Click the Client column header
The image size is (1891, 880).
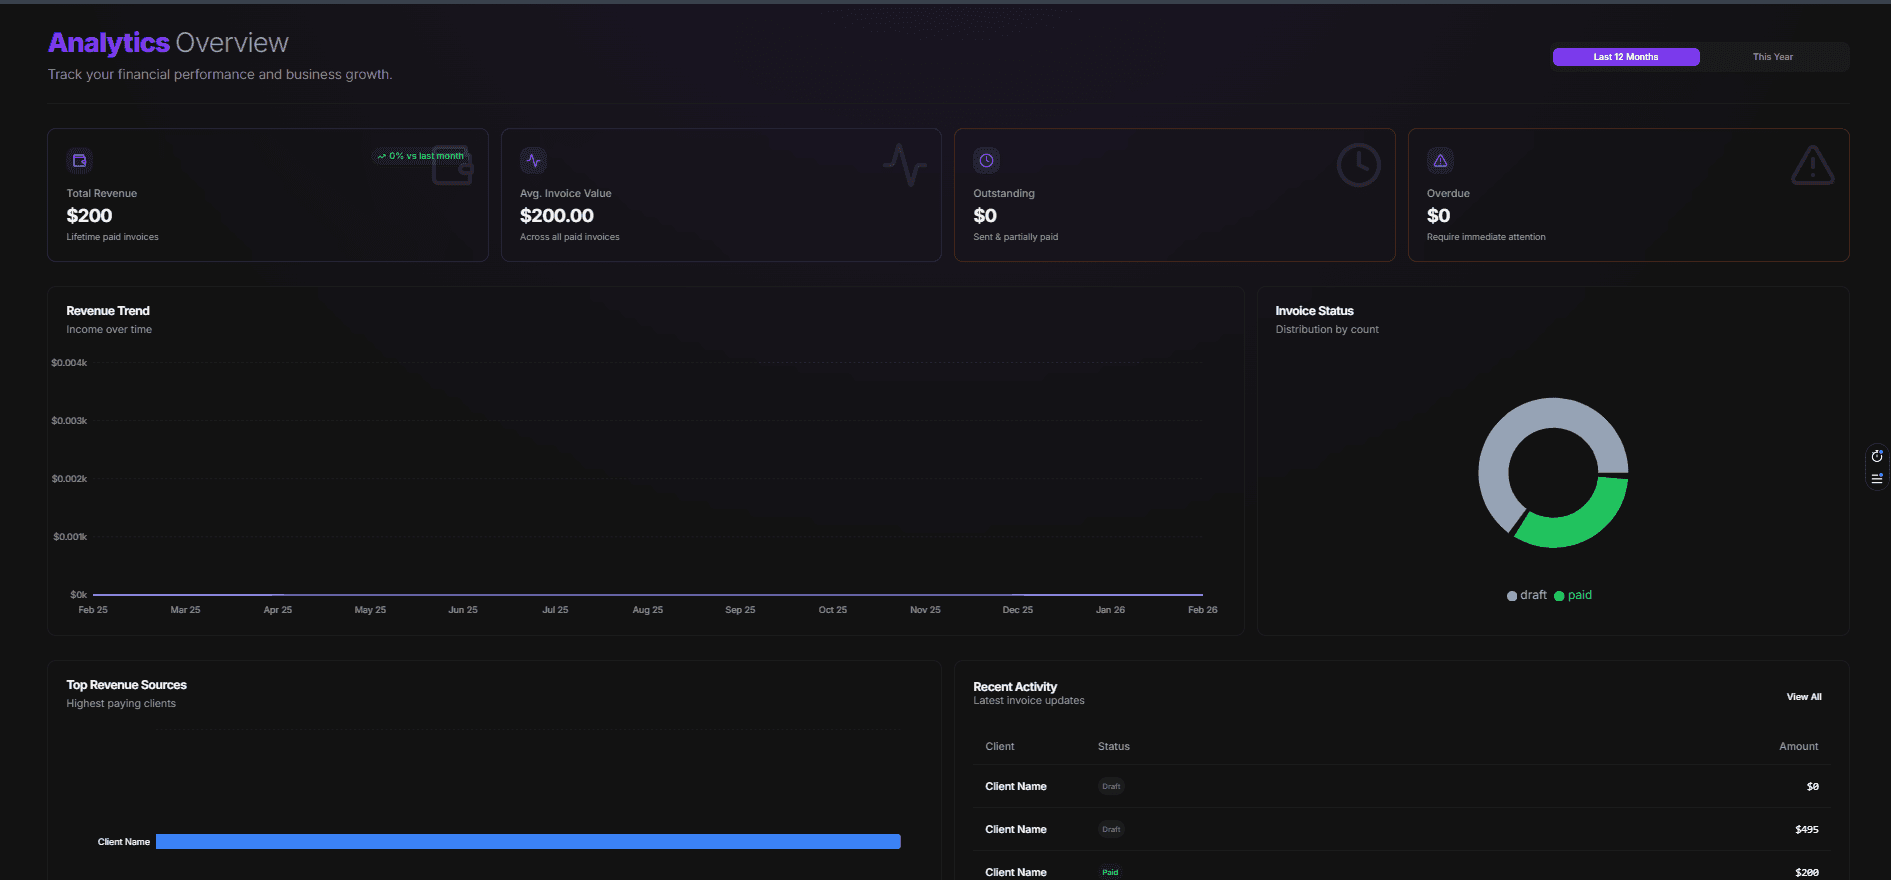coord(1000,747)
